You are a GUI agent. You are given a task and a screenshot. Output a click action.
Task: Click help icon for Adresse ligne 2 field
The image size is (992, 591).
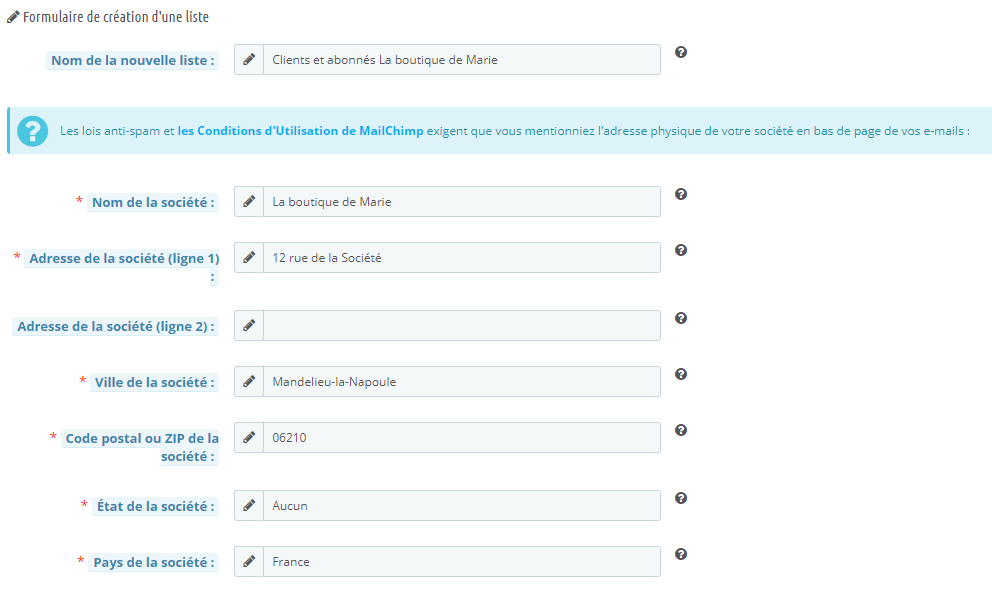[681, 318]
